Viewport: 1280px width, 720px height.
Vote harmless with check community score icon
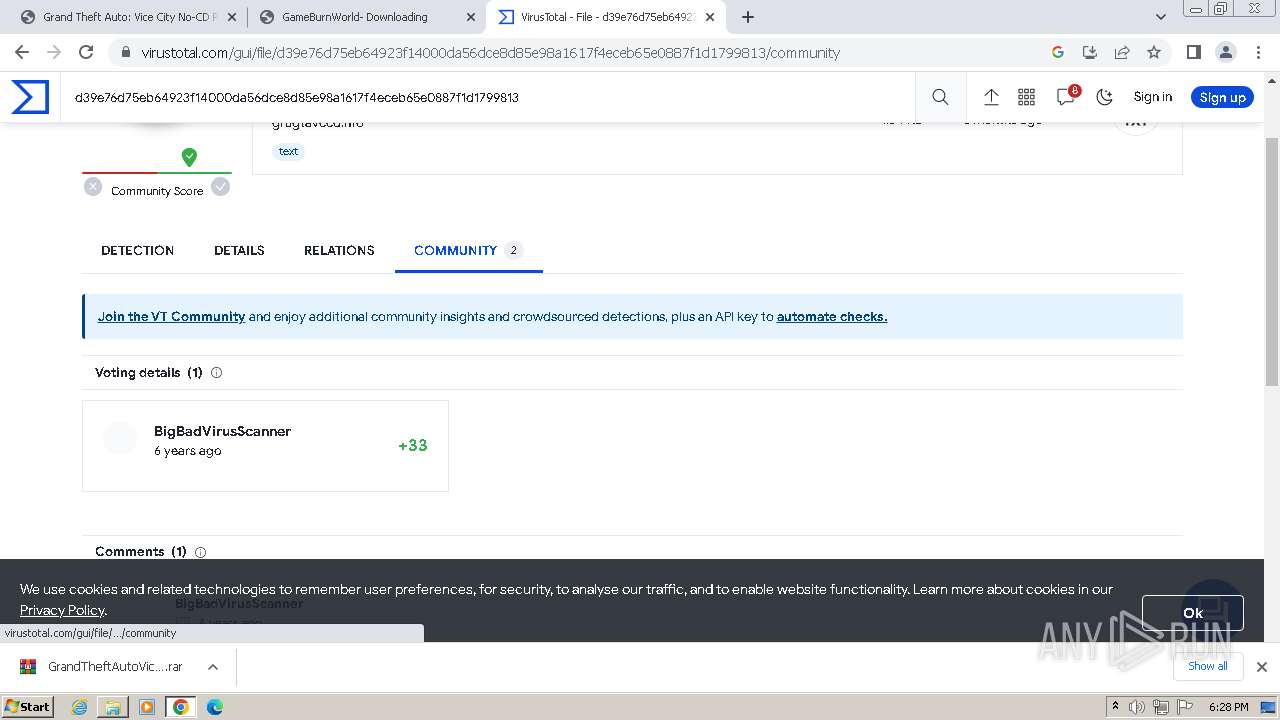pos(221,186)
